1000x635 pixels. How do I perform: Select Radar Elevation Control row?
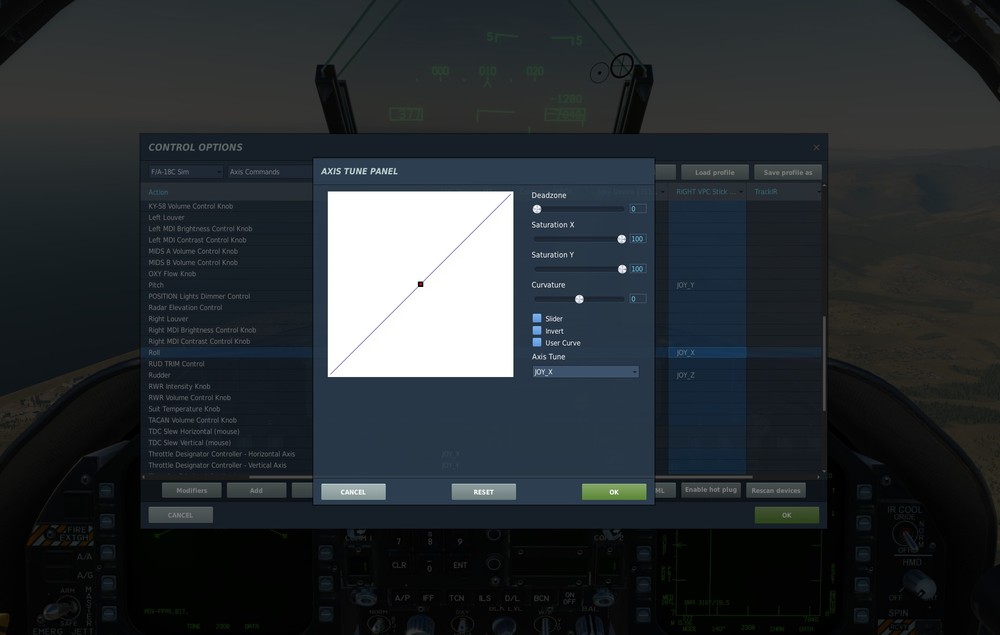pos(226,307)
